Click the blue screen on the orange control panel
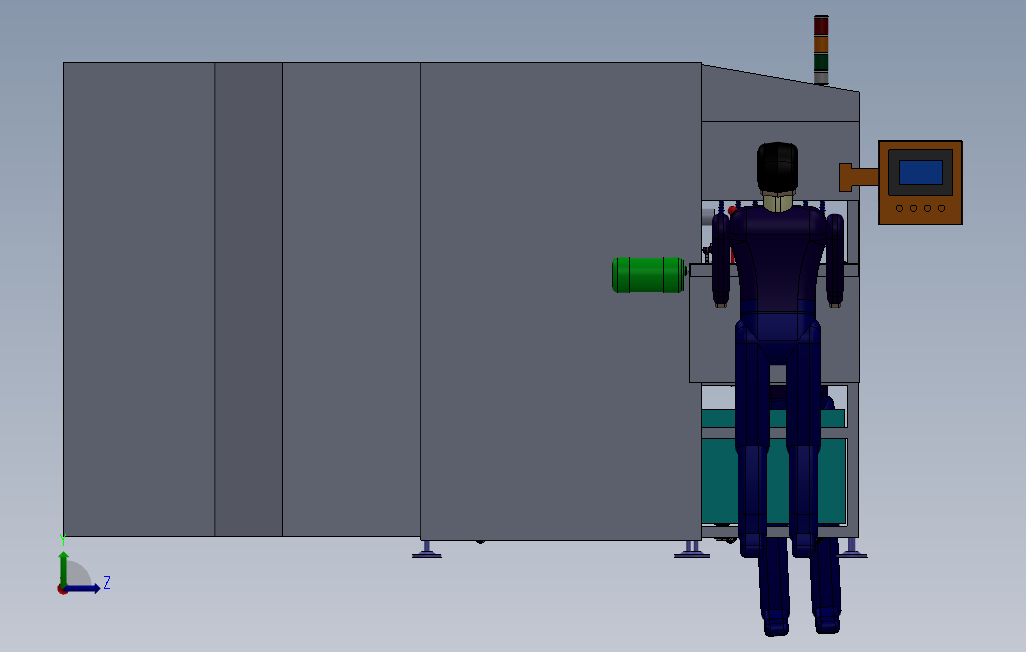Image resolution: width=1026 pixels, height=652 pixels. click(921, 173)
